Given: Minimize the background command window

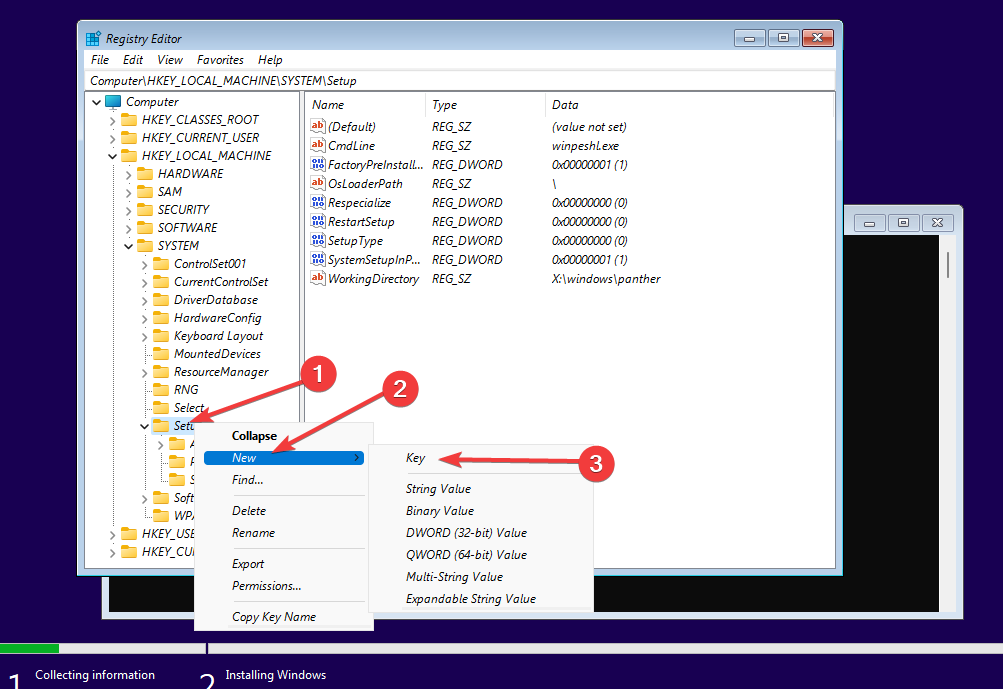Looking at the screenshot, I should pyautogui.click(x=869, y=223).
